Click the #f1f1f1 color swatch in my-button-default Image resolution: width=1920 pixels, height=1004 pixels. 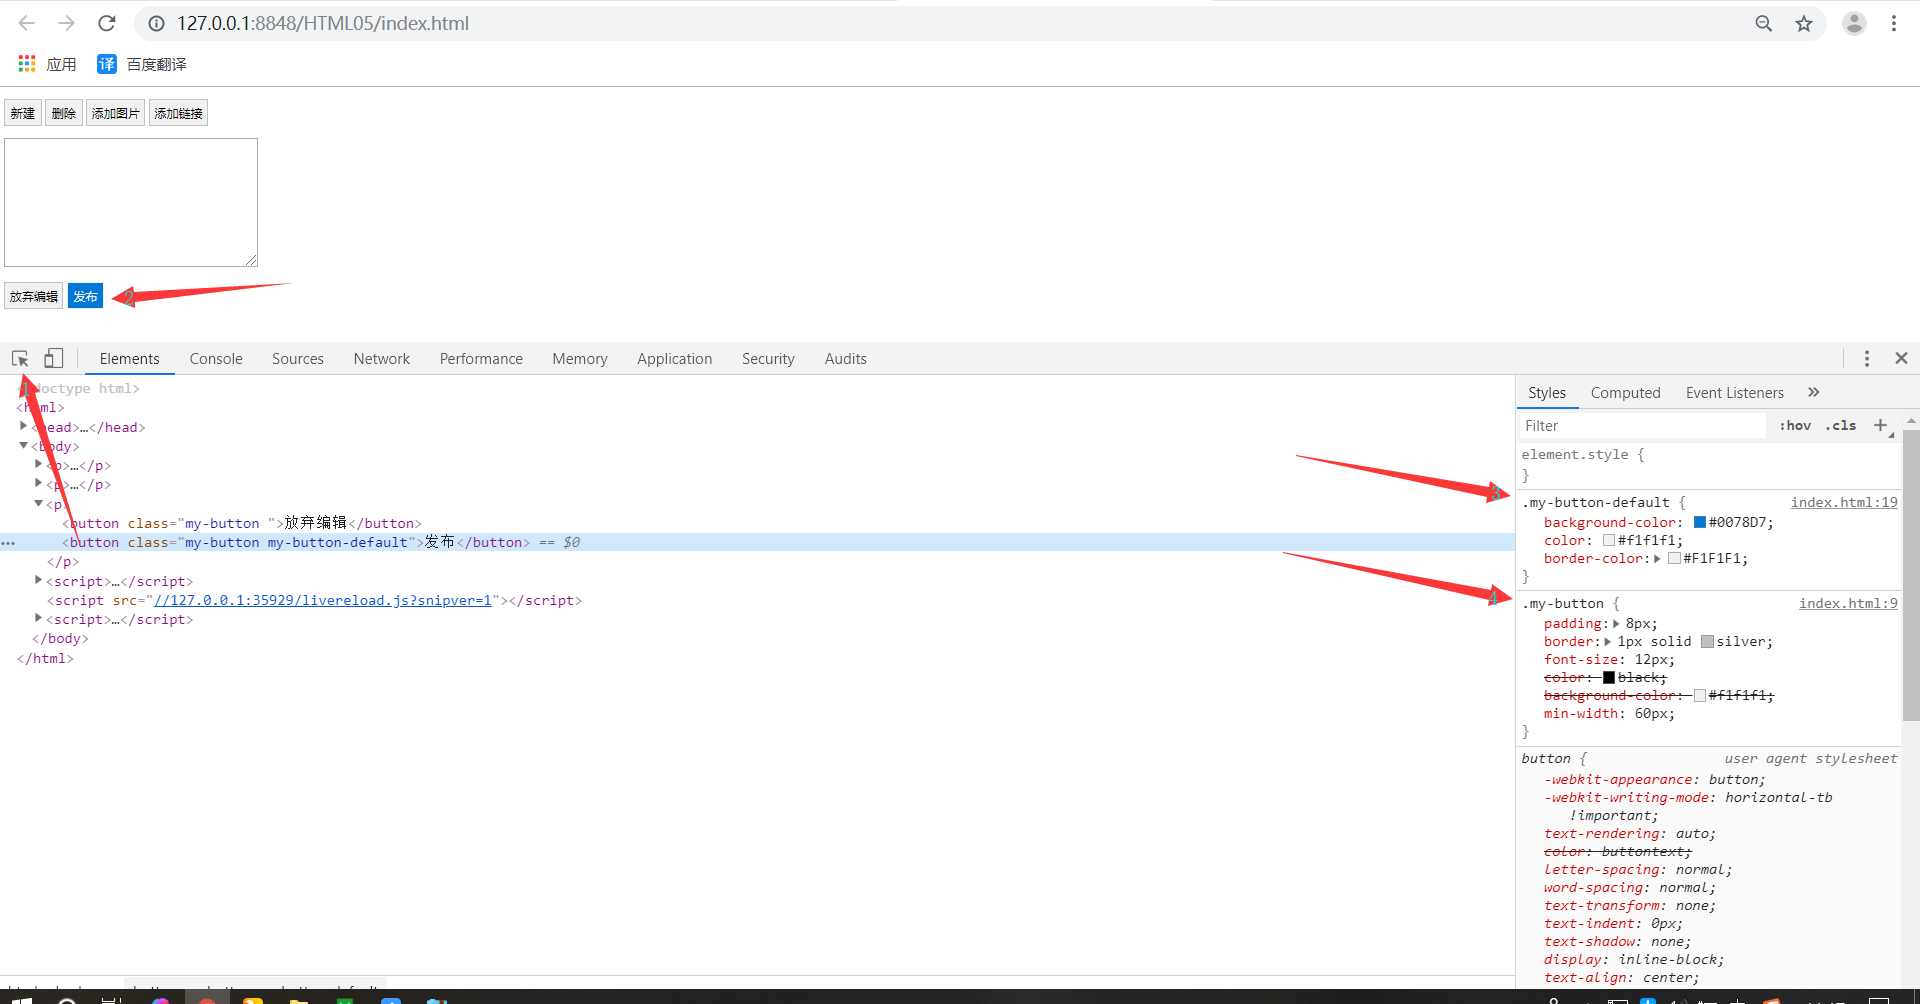pos(1609,540)
